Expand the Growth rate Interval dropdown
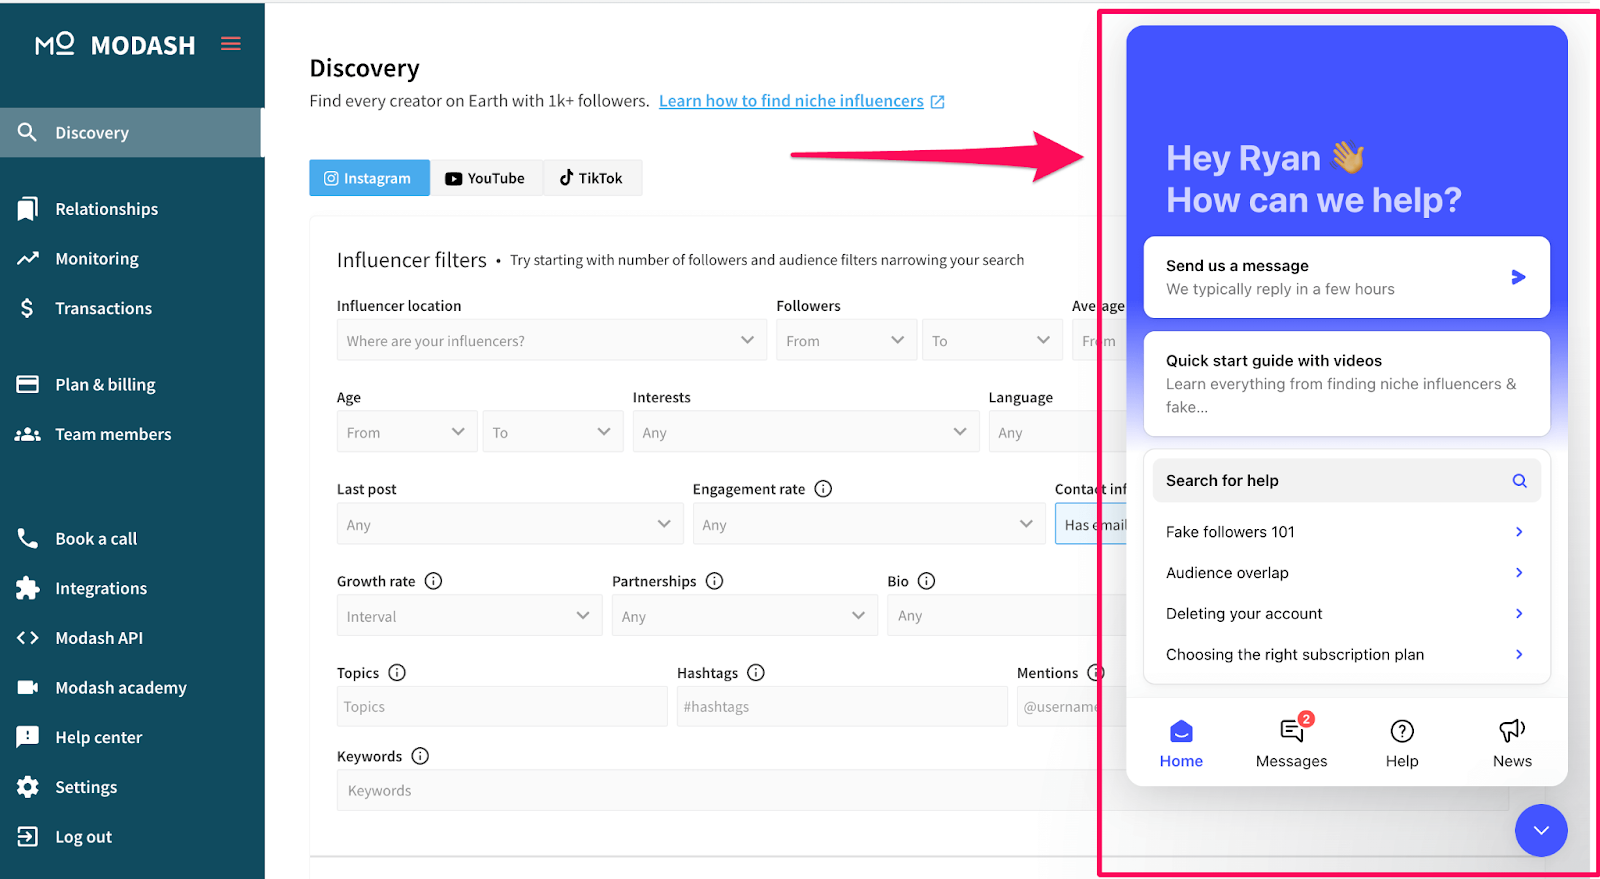Viewport: 1600px width, 879px height. (x=468, y=617)
